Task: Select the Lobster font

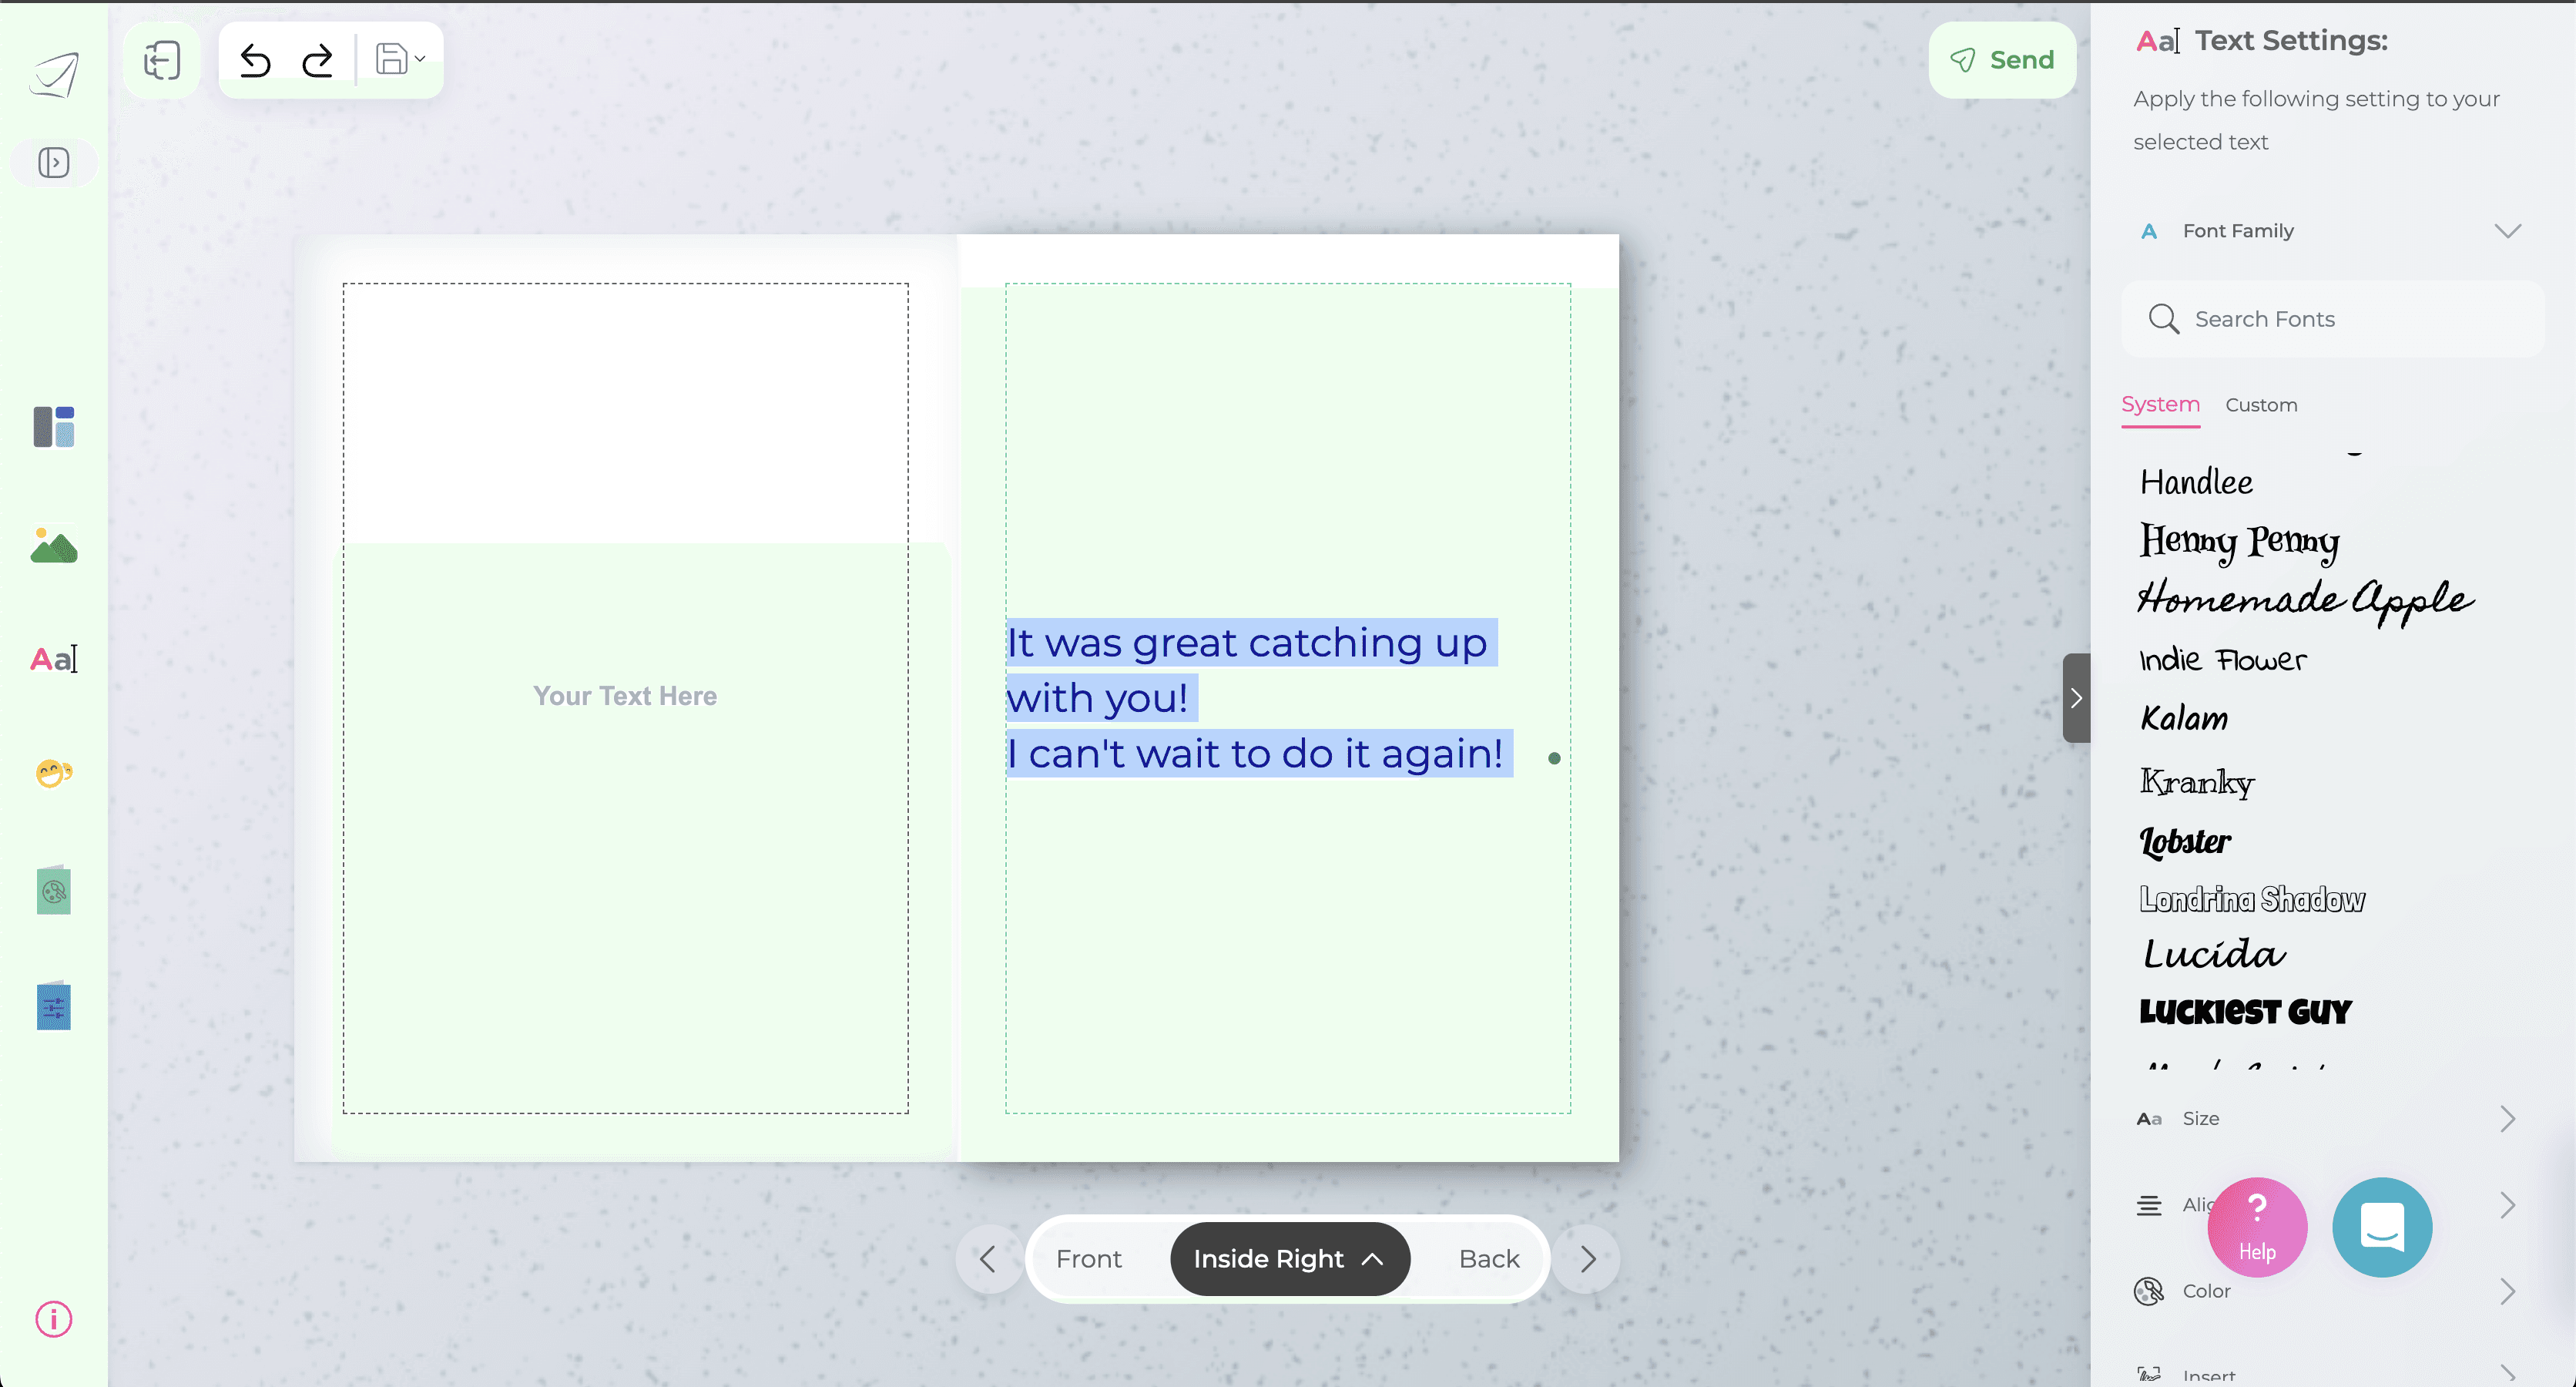Action: (x=2185, y=842)
